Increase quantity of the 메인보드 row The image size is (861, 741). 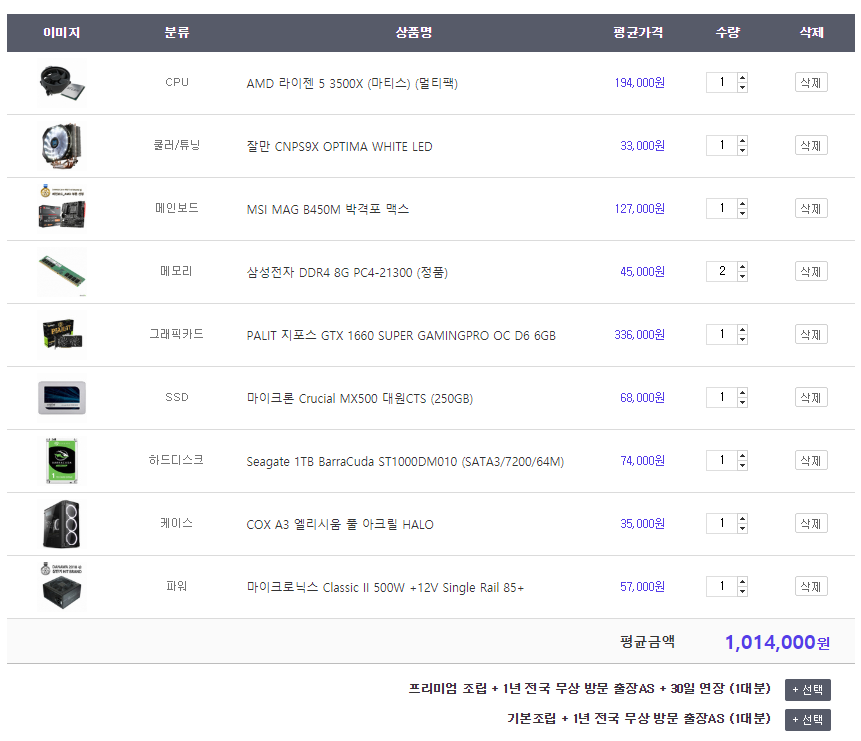click(x=742, y=203)
